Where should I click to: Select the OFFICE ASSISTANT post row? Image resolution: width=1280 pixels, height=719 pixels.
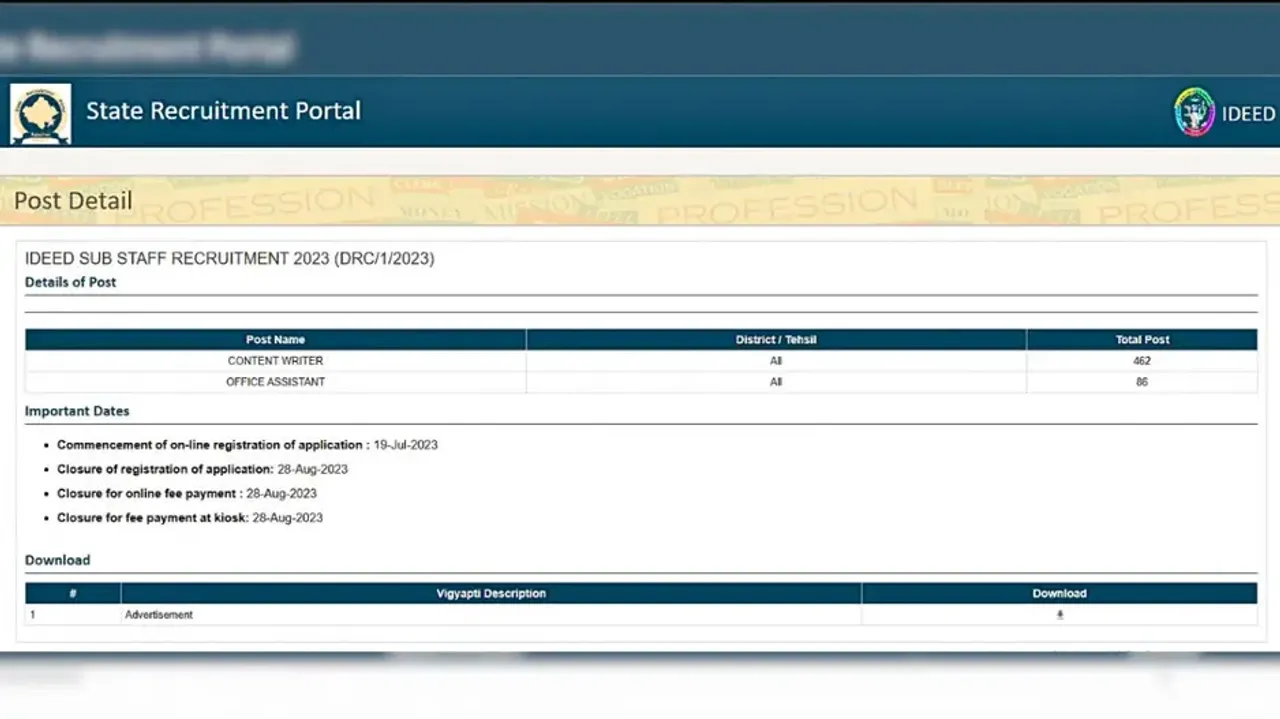coord(275,382)
